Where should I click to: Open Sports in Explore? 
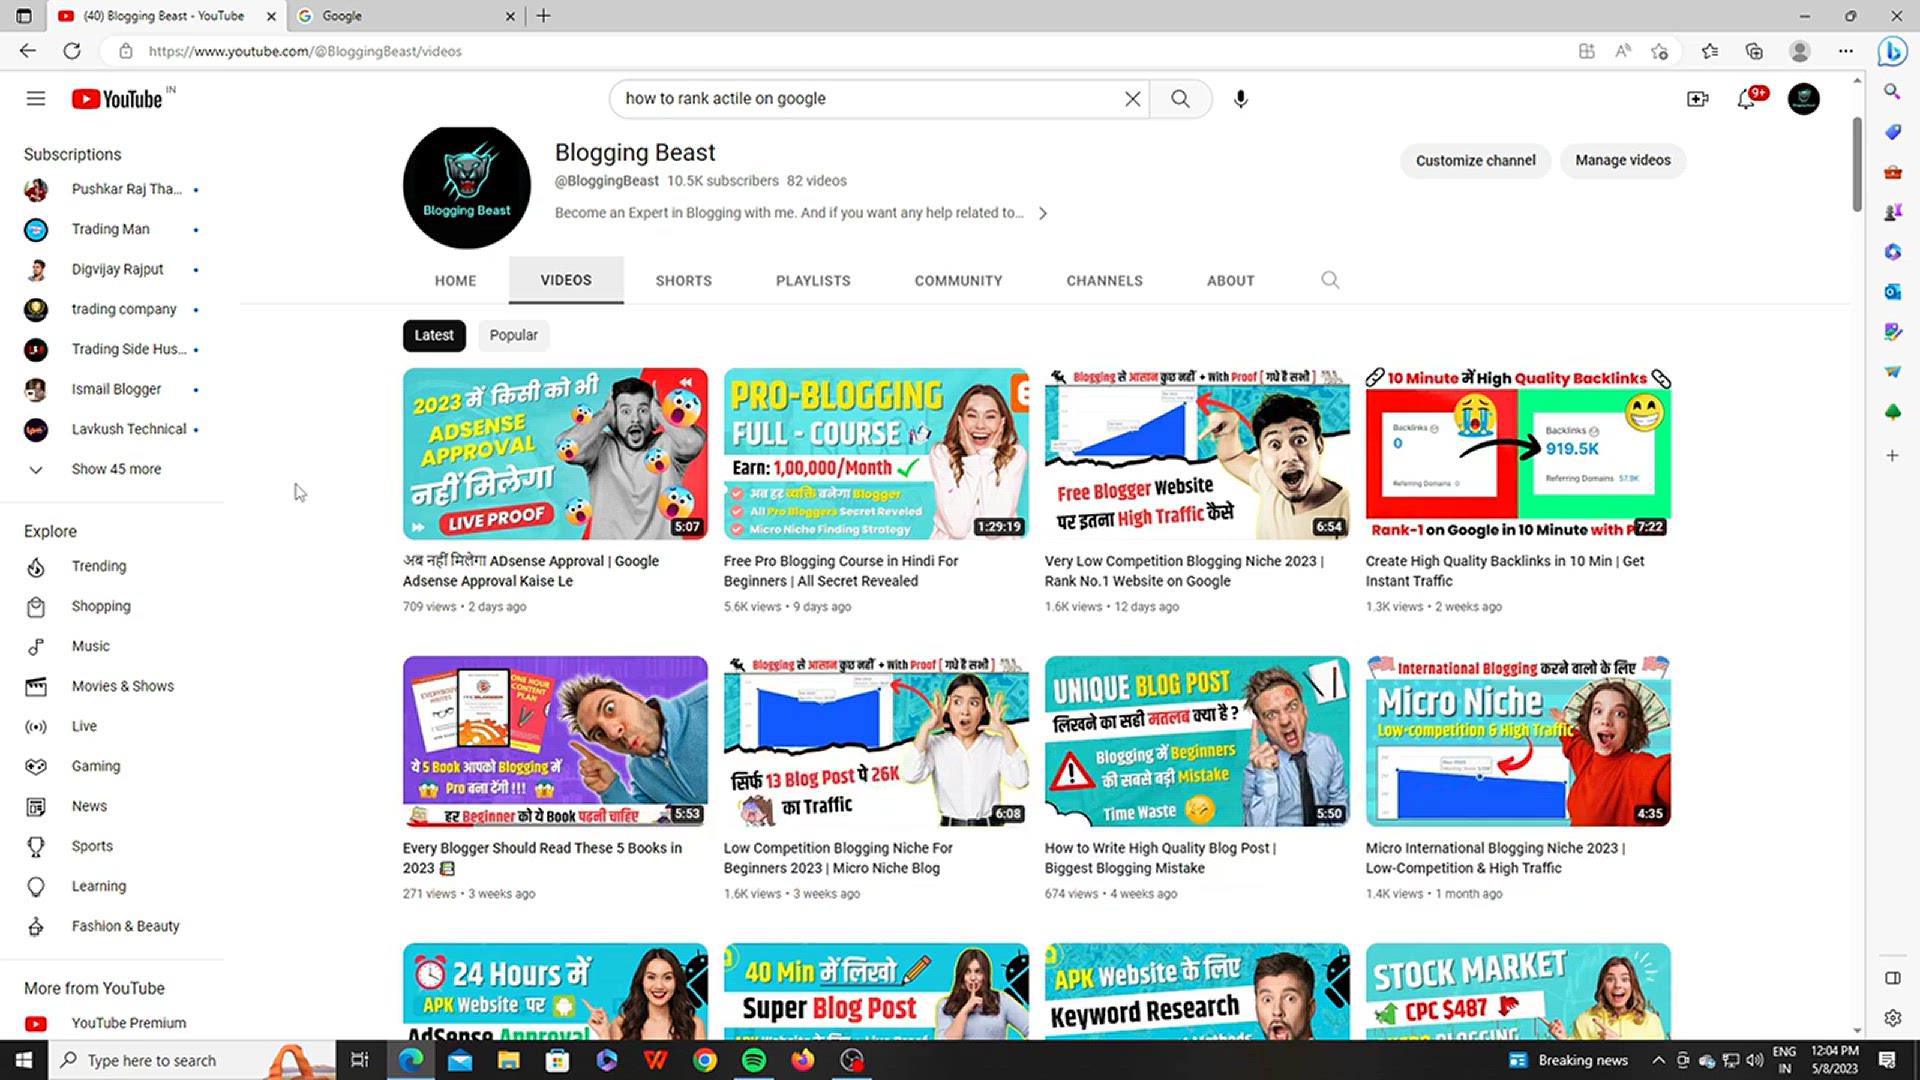point(112,846)
